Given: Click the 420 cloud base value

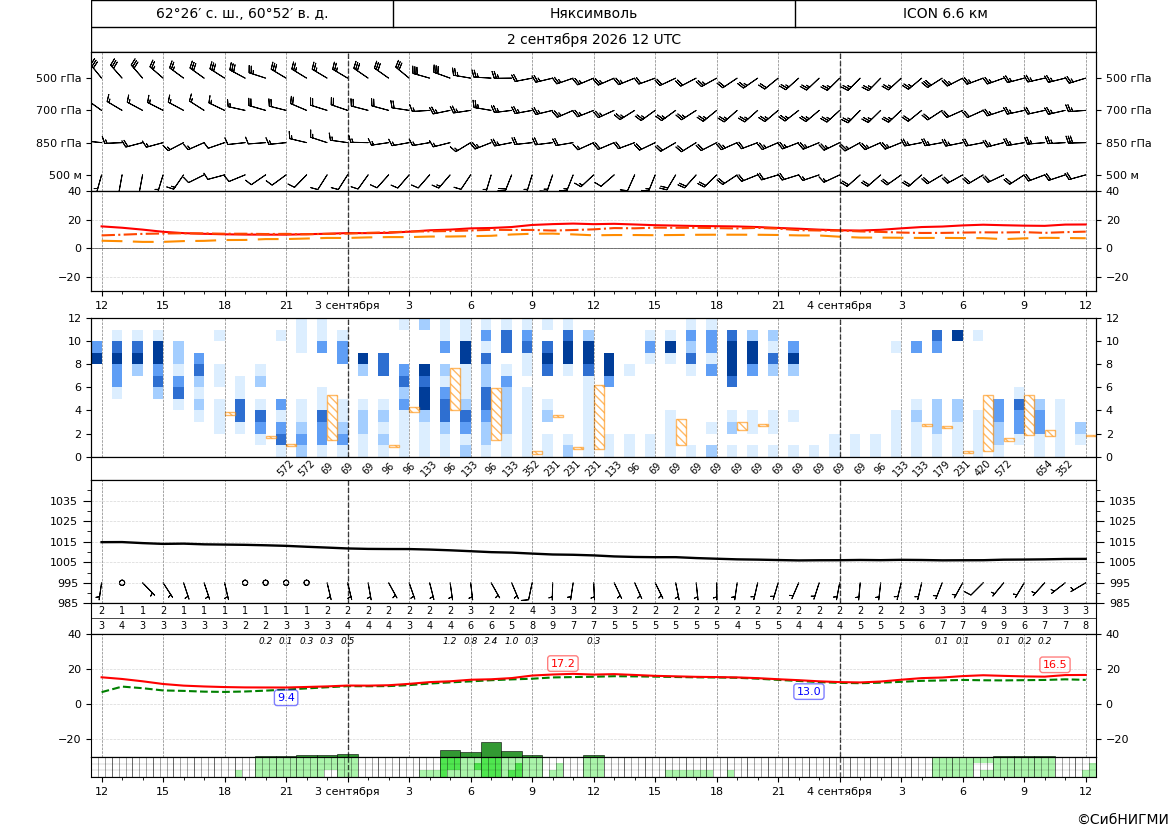Looking at the screenshot, I should point(982,469).
